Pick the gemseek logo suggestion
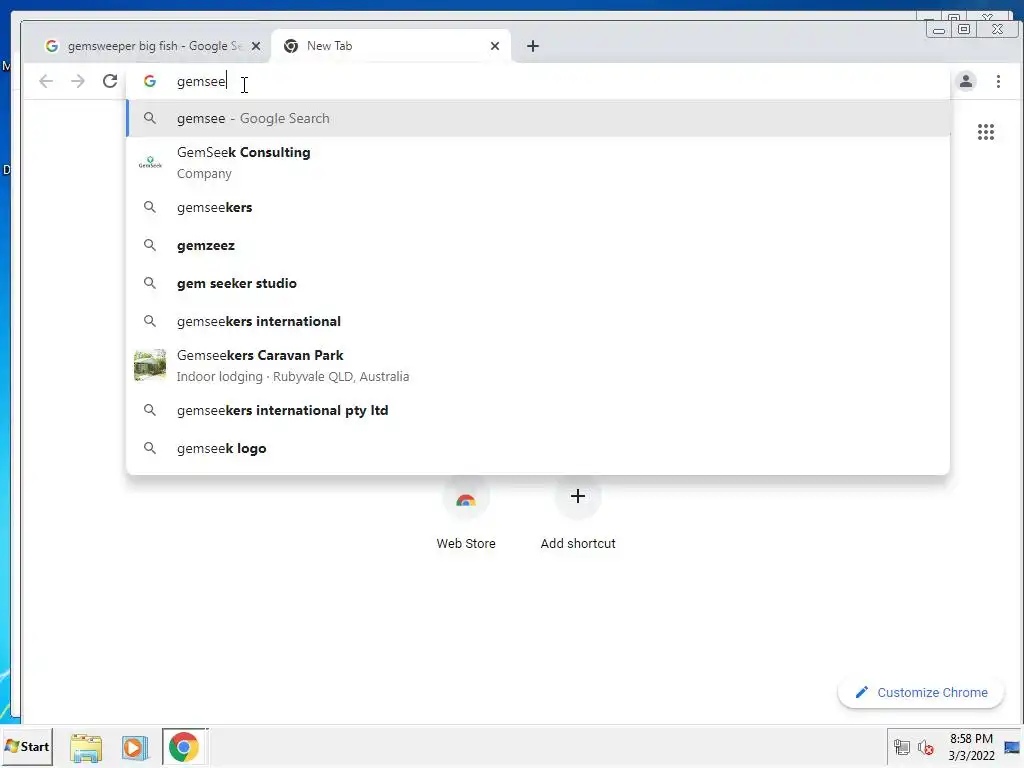The image size is (1024, 768). click(x=538, y=449)
